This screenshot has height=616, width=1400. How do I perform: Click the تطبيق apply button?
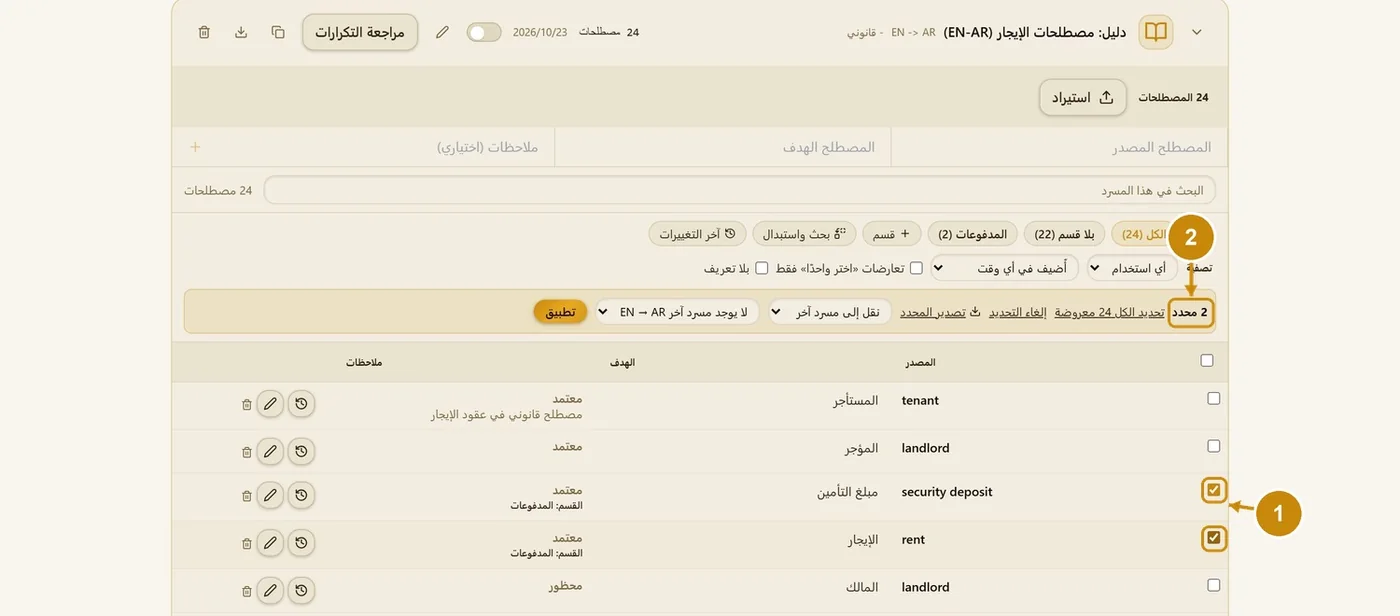click(560, 312)
